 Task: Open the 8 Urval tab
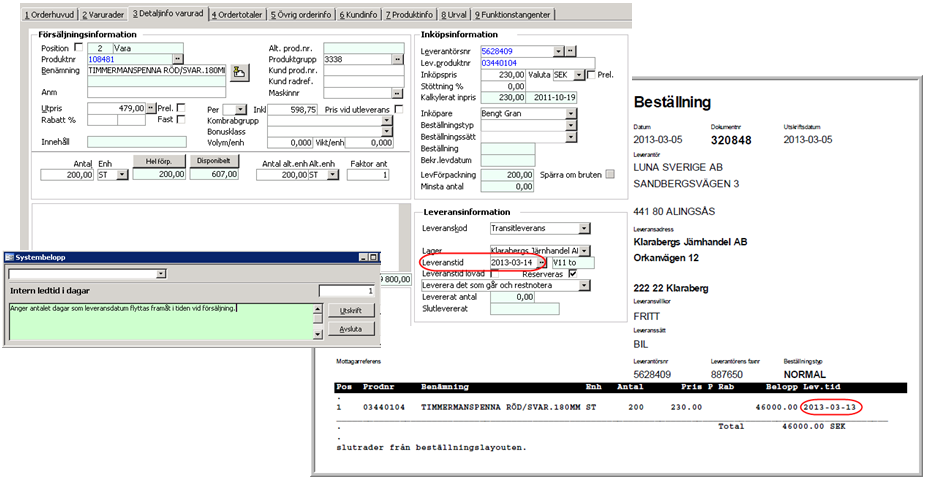click(454, 14)
